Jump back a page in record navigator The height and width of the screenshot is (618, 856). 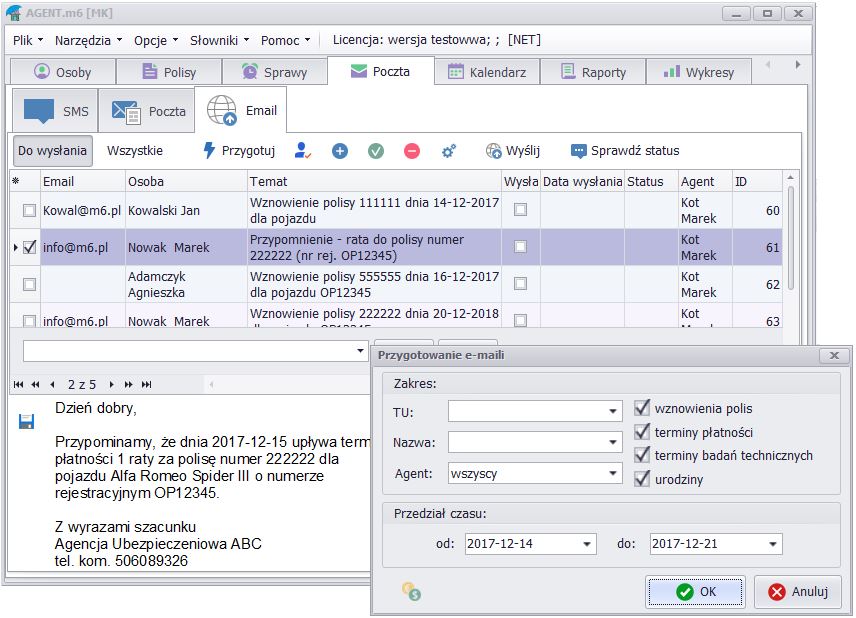click(x=35, y=384)
